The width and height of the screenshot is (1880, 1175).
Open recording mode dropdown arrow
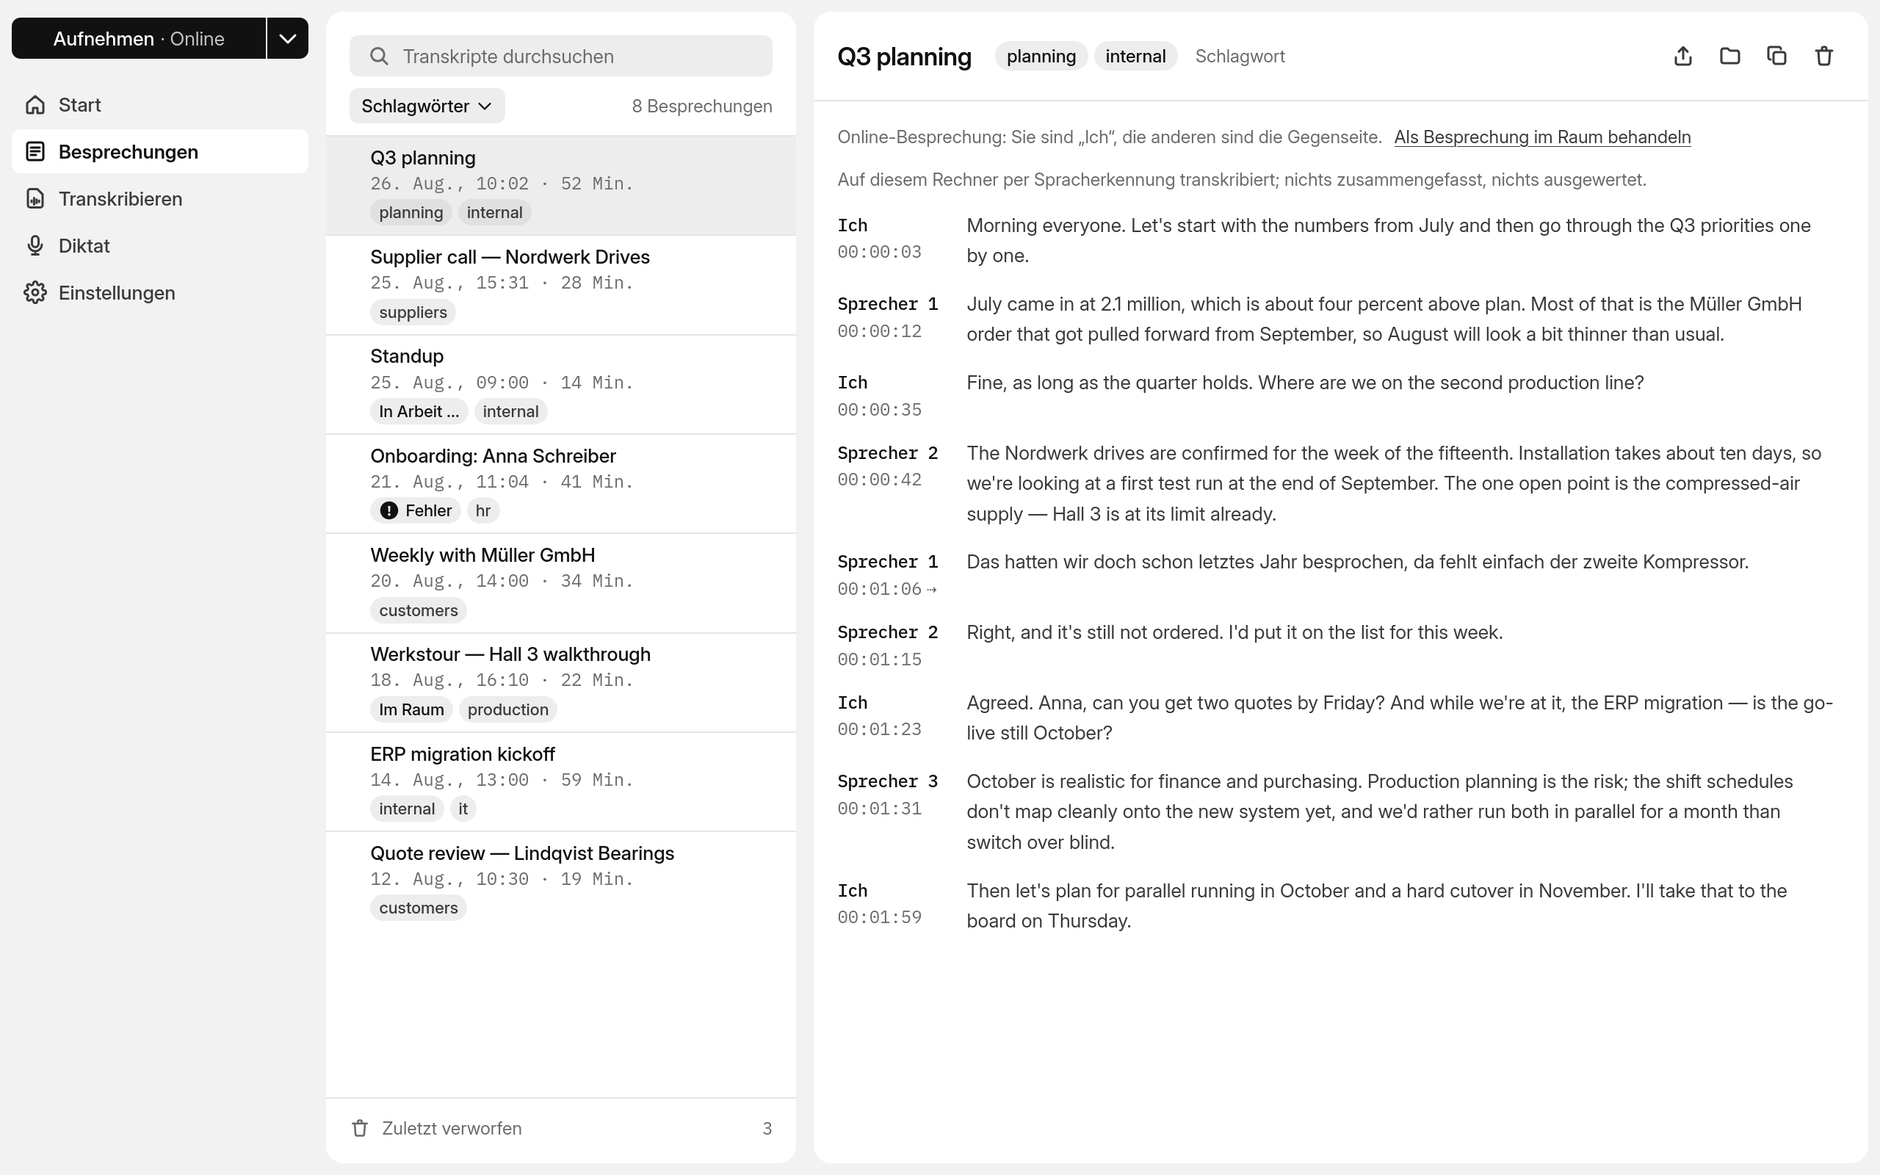[x=288, y=39]
